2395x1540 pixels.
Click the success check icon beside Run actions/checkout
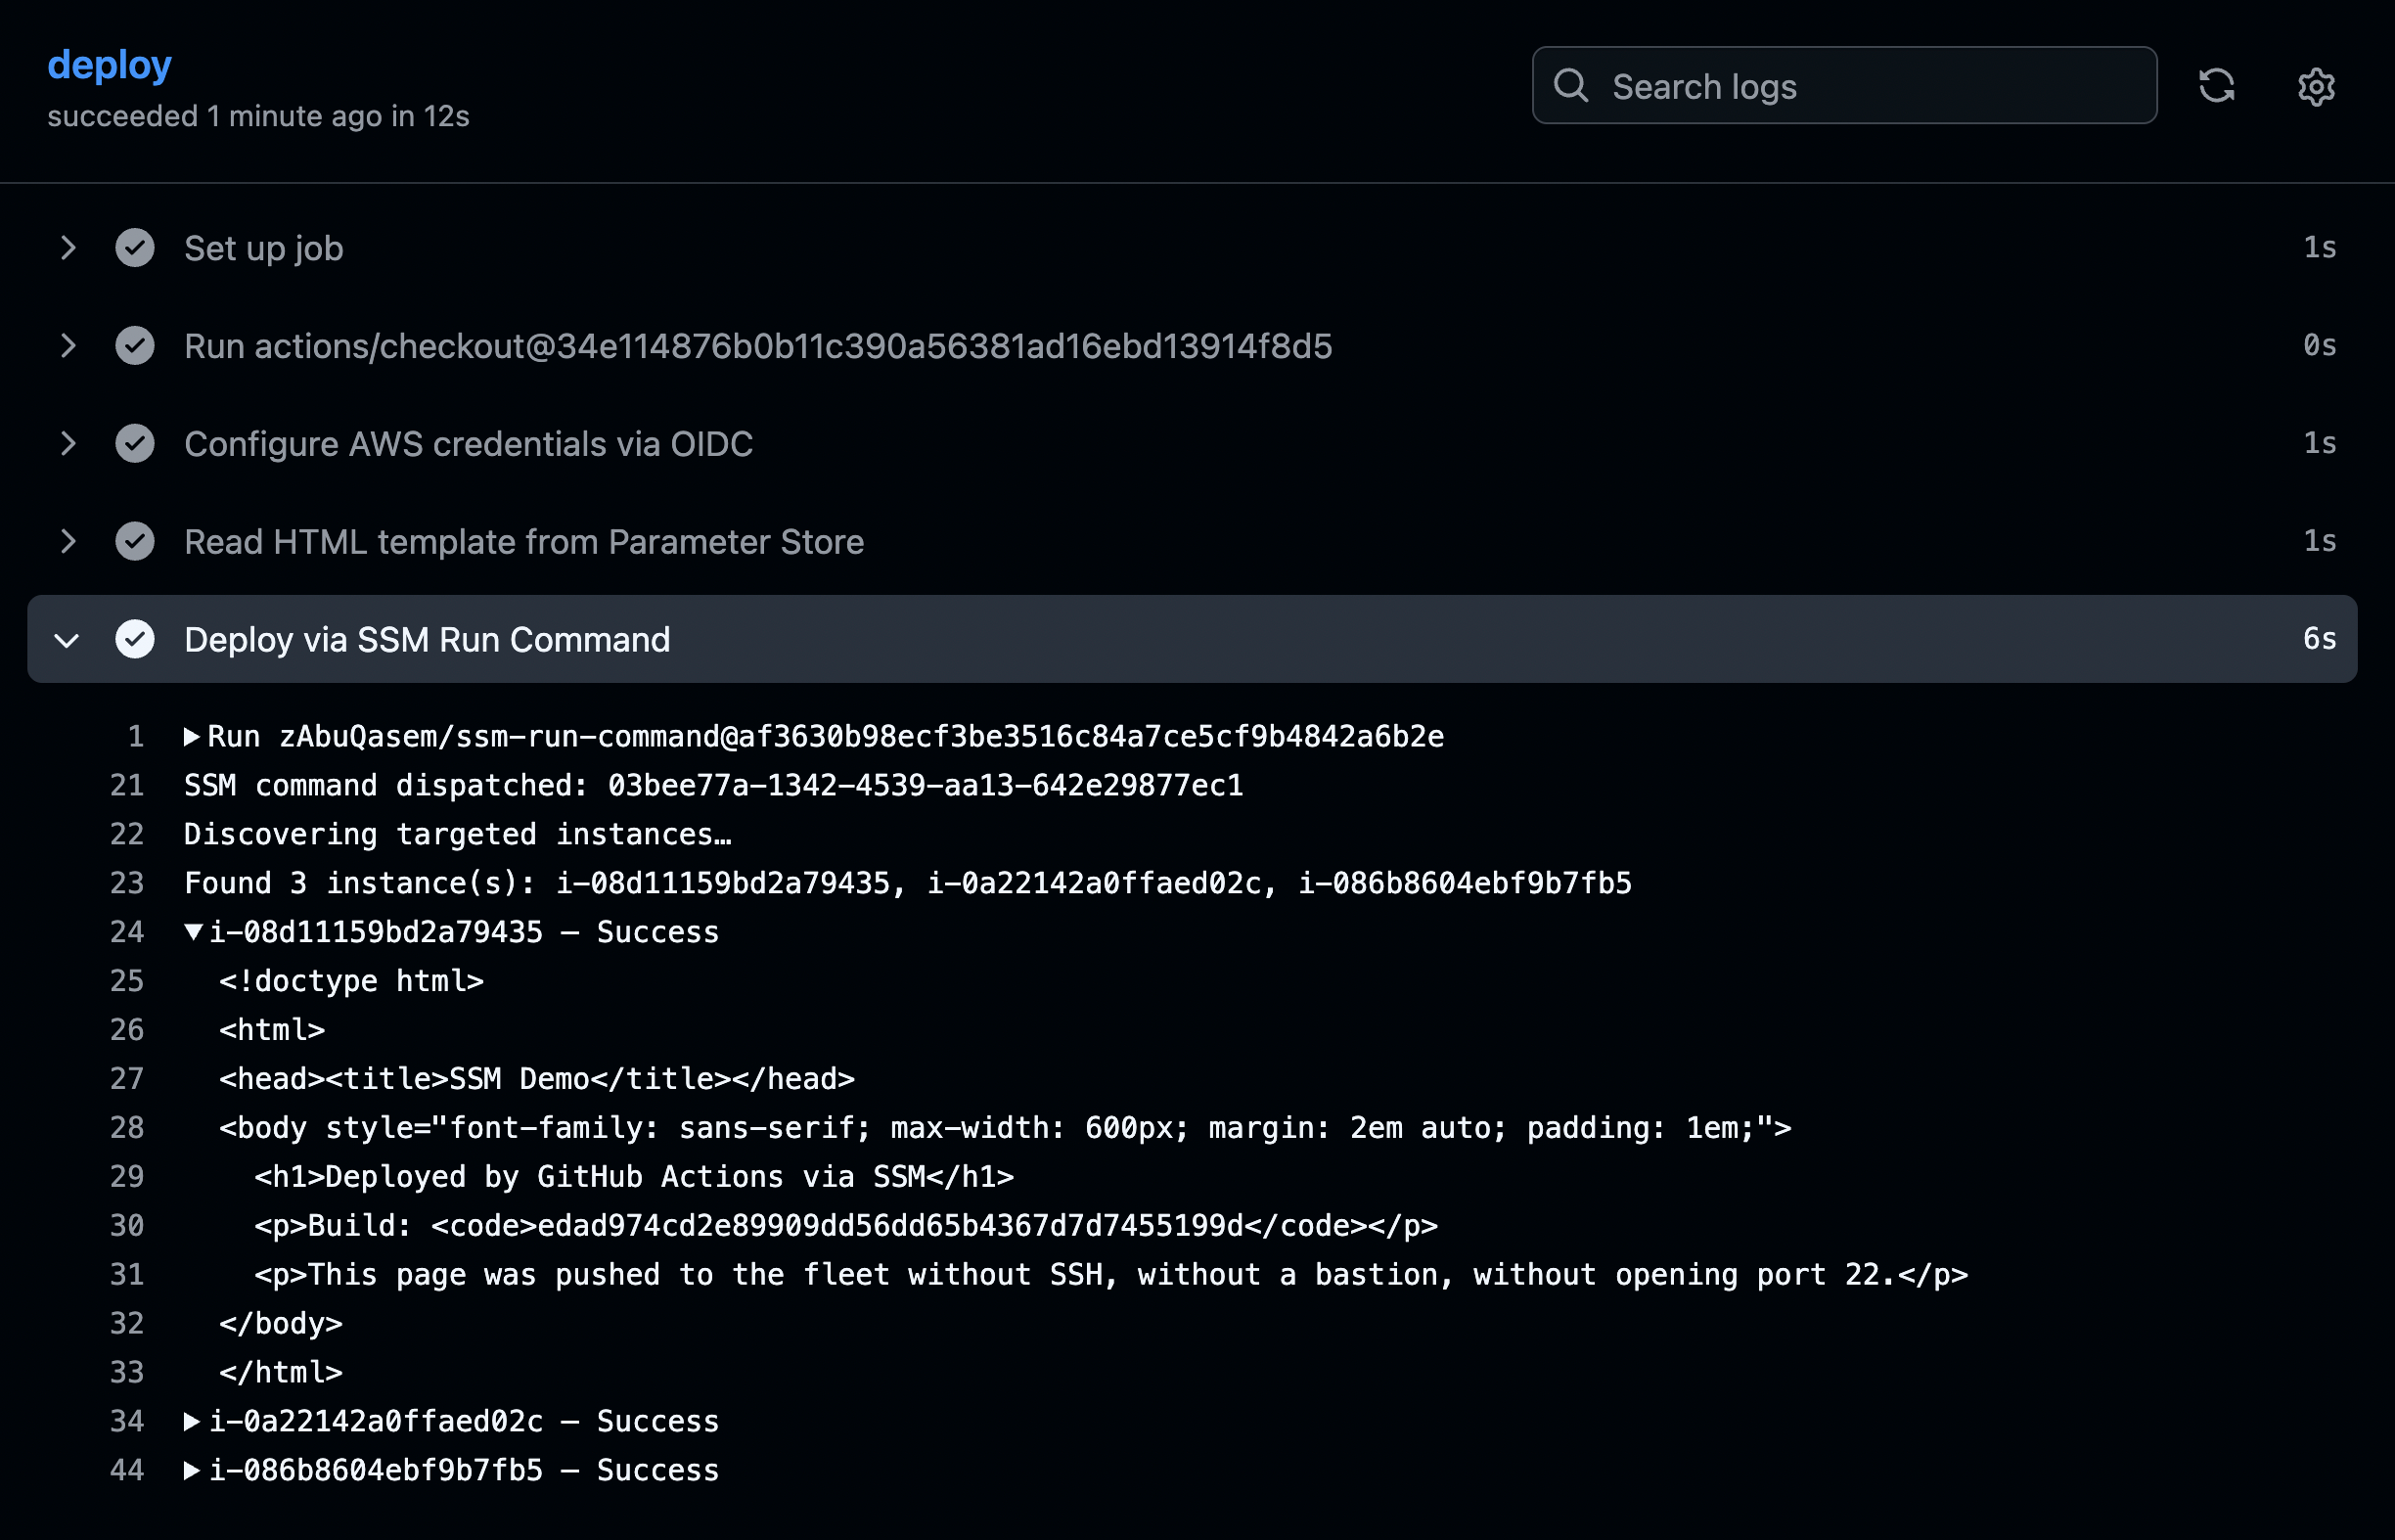[x=135, y=346]
